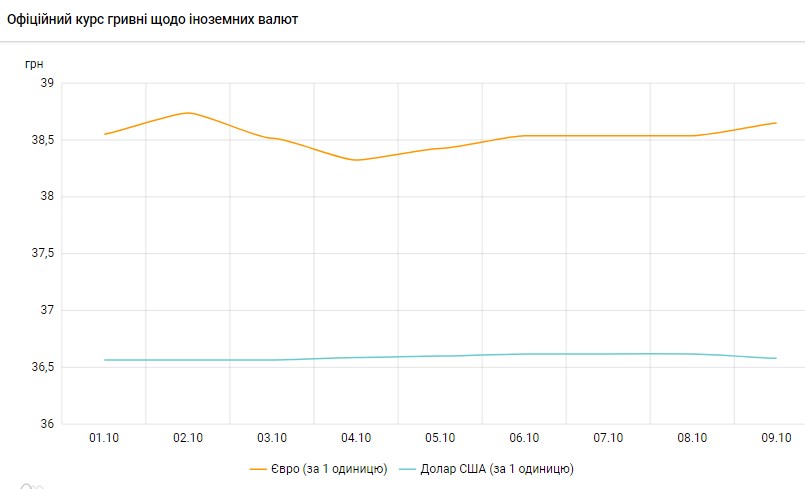Click the 09.10 date on the x-axis
805x489 pixels.
[776, 438]
